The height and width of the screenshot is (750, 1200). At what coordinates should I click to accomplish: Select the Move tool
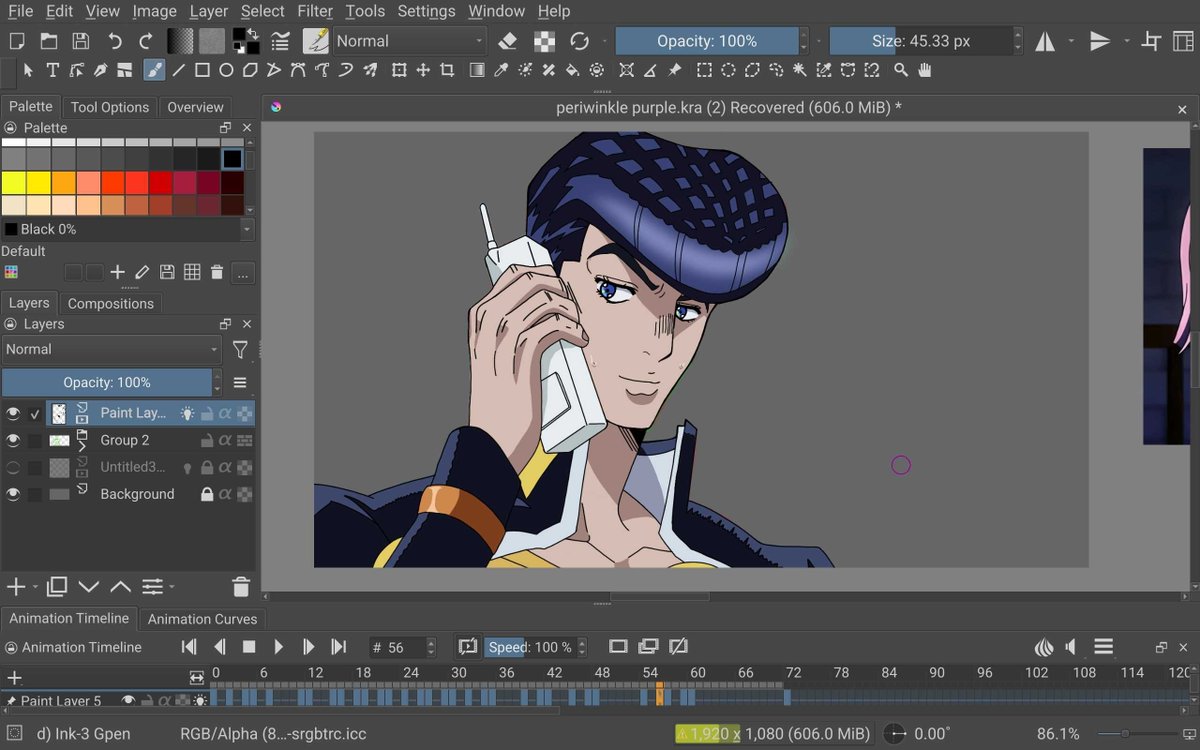pos(423,70)
